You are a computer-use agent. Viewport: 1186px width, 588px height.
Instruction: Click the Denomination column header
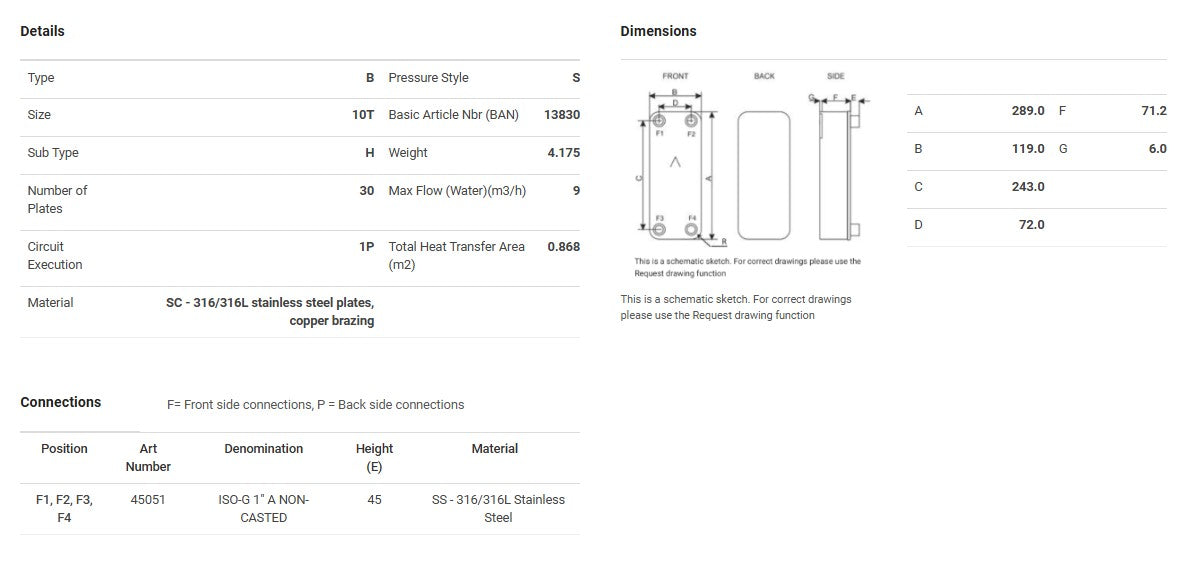tap(263, 449)
